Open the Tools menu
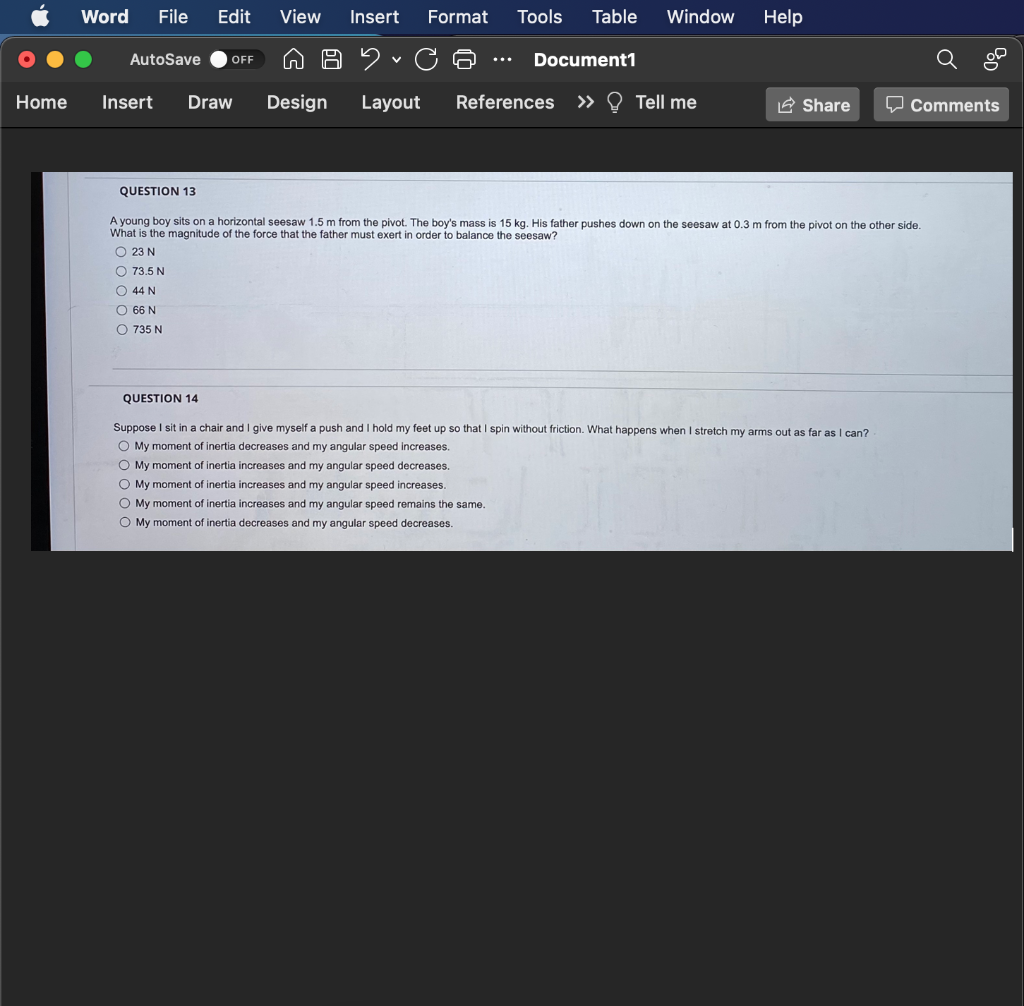This screenshot has width=1024, height=1006. pyautogui.click(x=539, y=16)
